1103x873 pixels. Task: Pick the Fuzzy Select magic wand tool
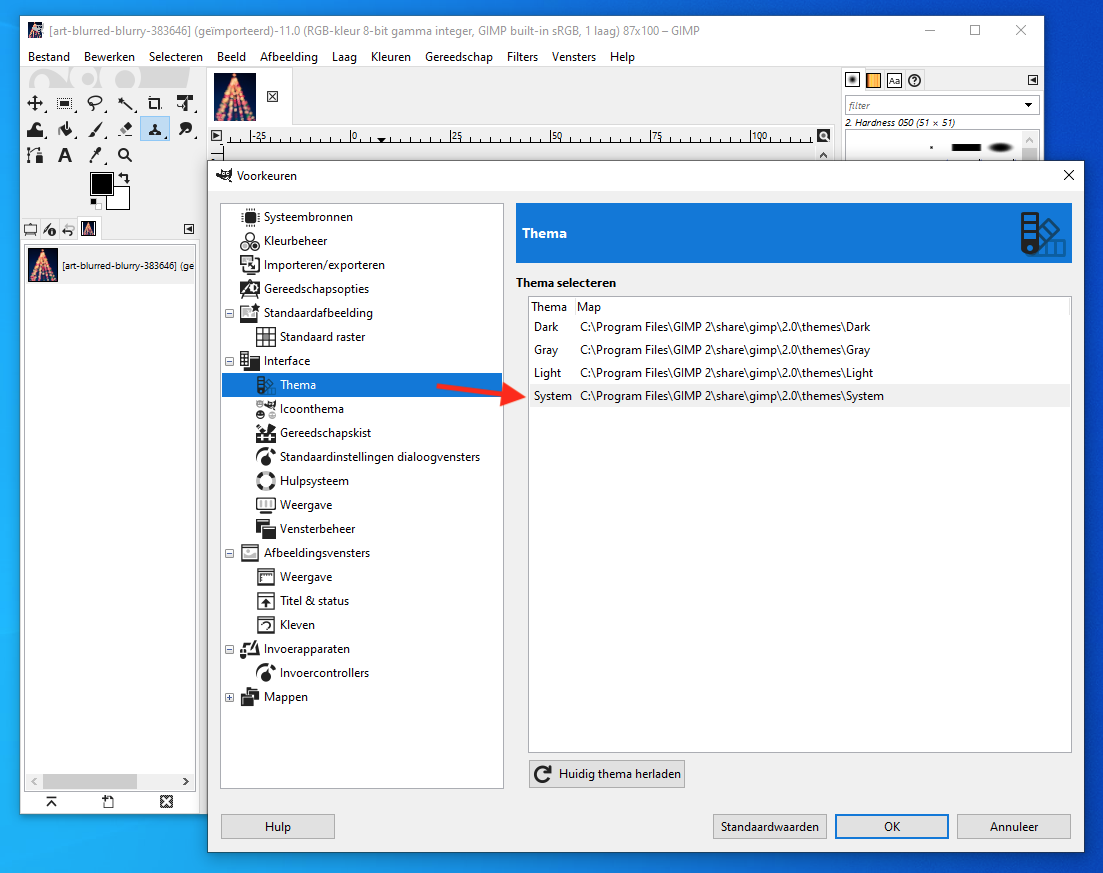pos(125,103)
